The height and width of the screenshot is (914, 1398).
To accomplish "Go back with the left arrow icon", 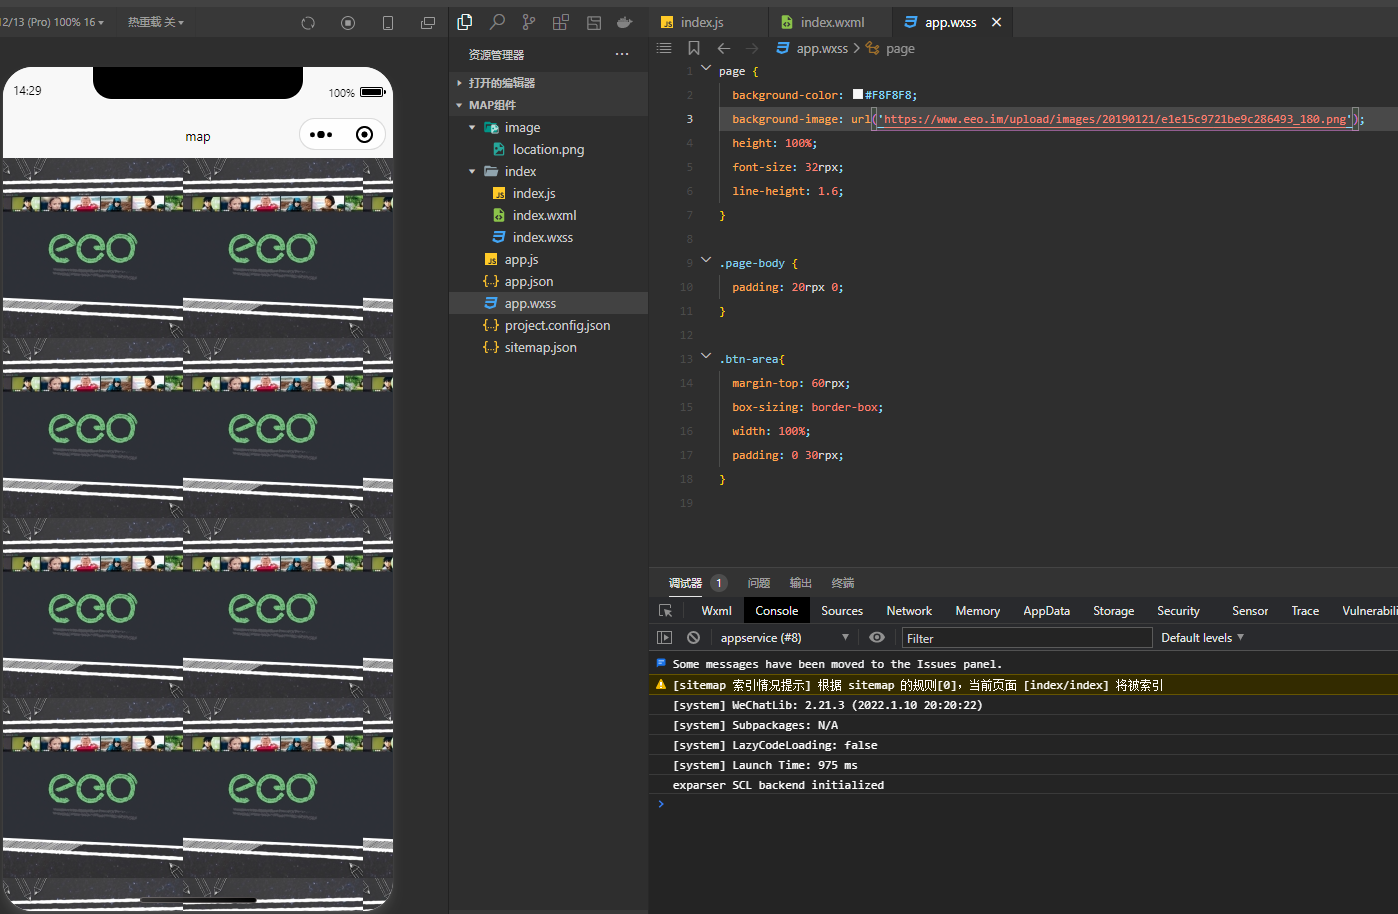I will click(724, 48).
